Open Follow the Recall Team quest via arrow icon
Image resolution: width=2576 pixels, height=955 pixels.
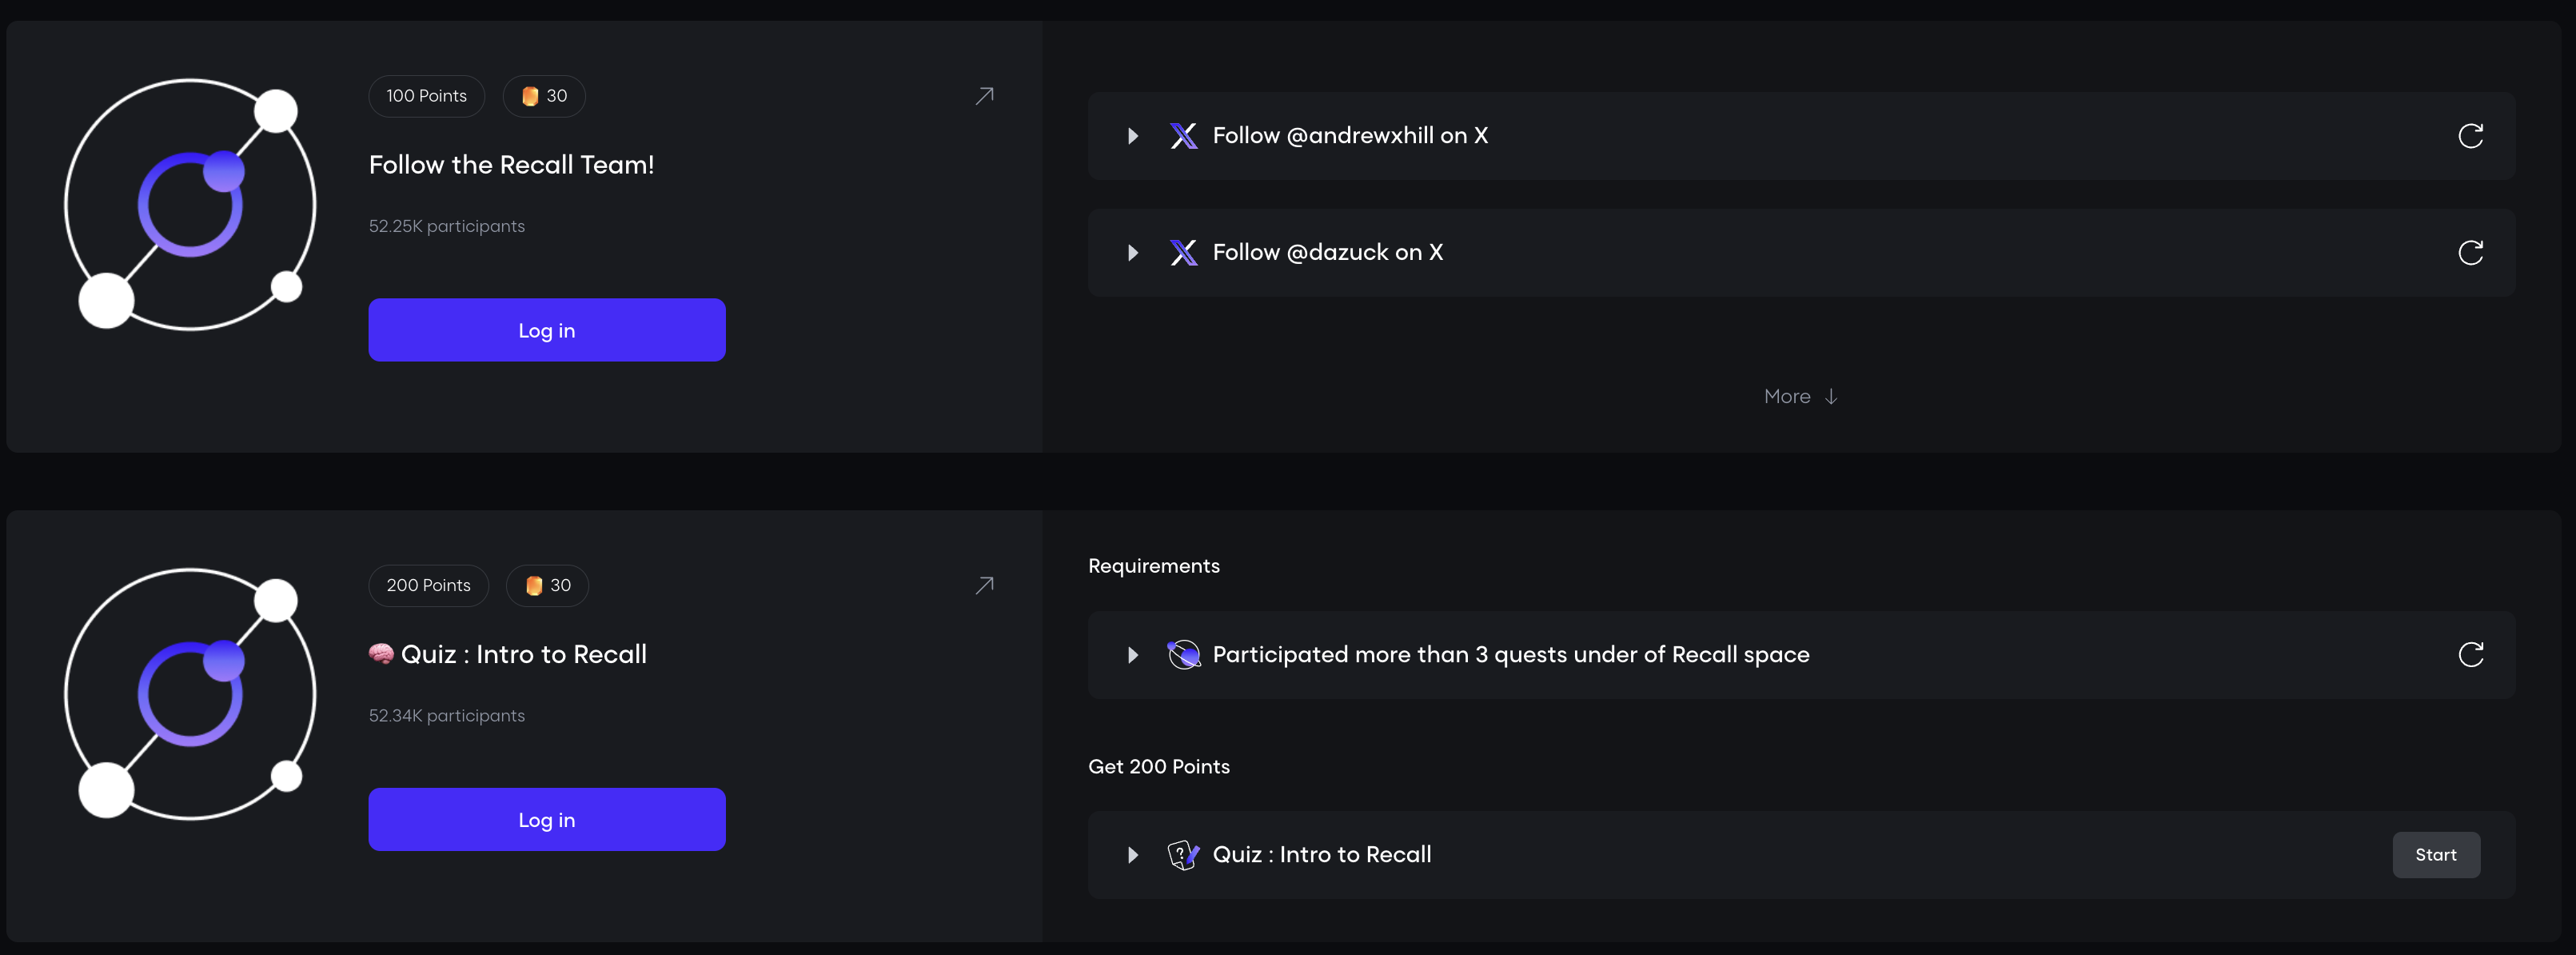[x=984, y=96]
